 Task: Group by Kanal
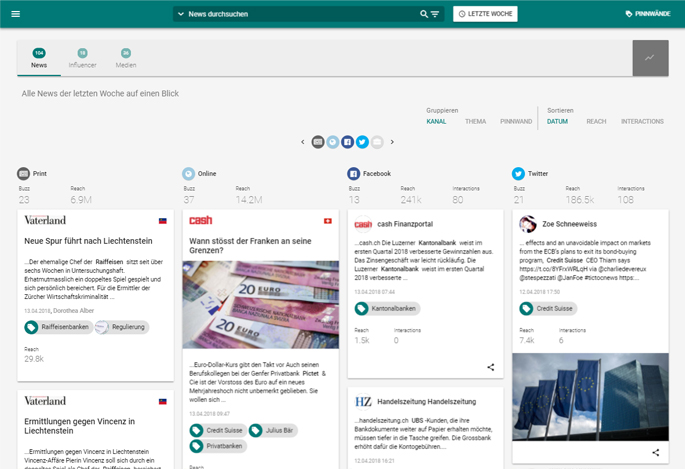[x=436, y=121]
